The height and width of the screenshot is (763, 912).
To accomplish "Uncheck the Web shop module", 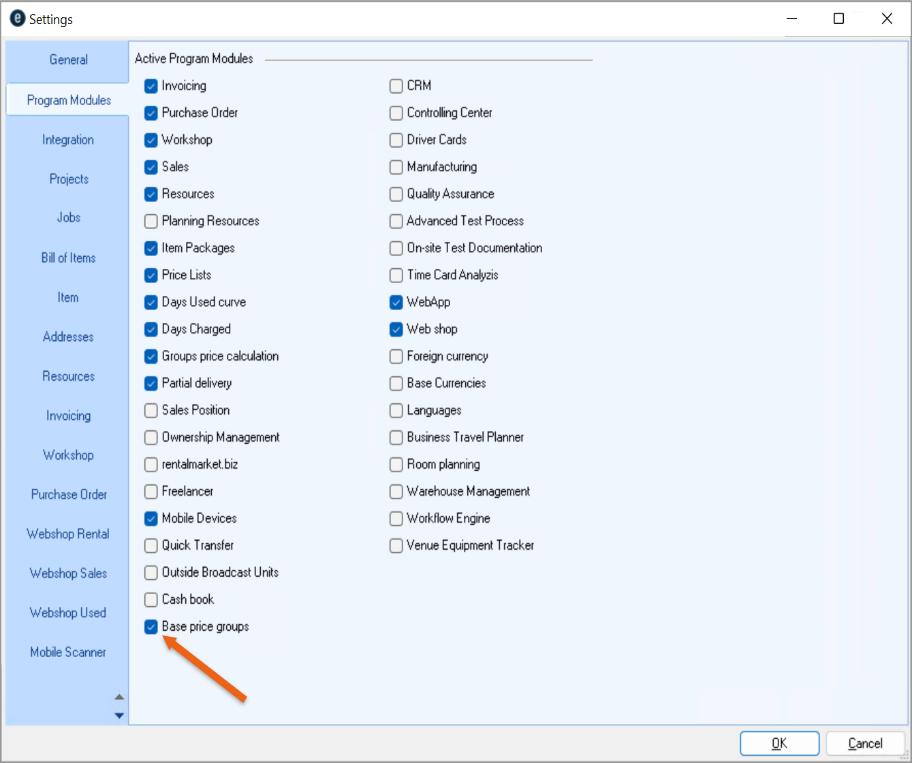I will 396,329.
